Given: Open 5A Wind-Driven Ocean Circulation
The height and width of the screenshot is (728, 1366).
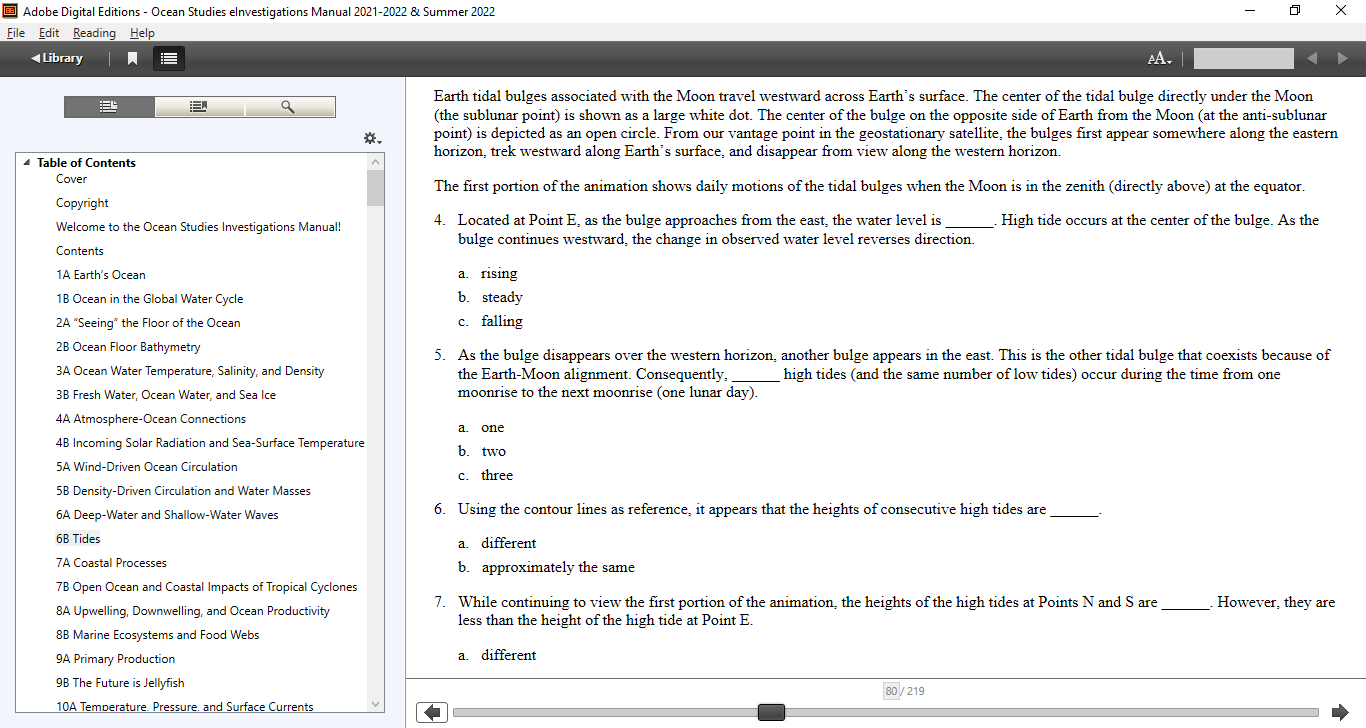Looking at the screenshot, I should [147, 467].
